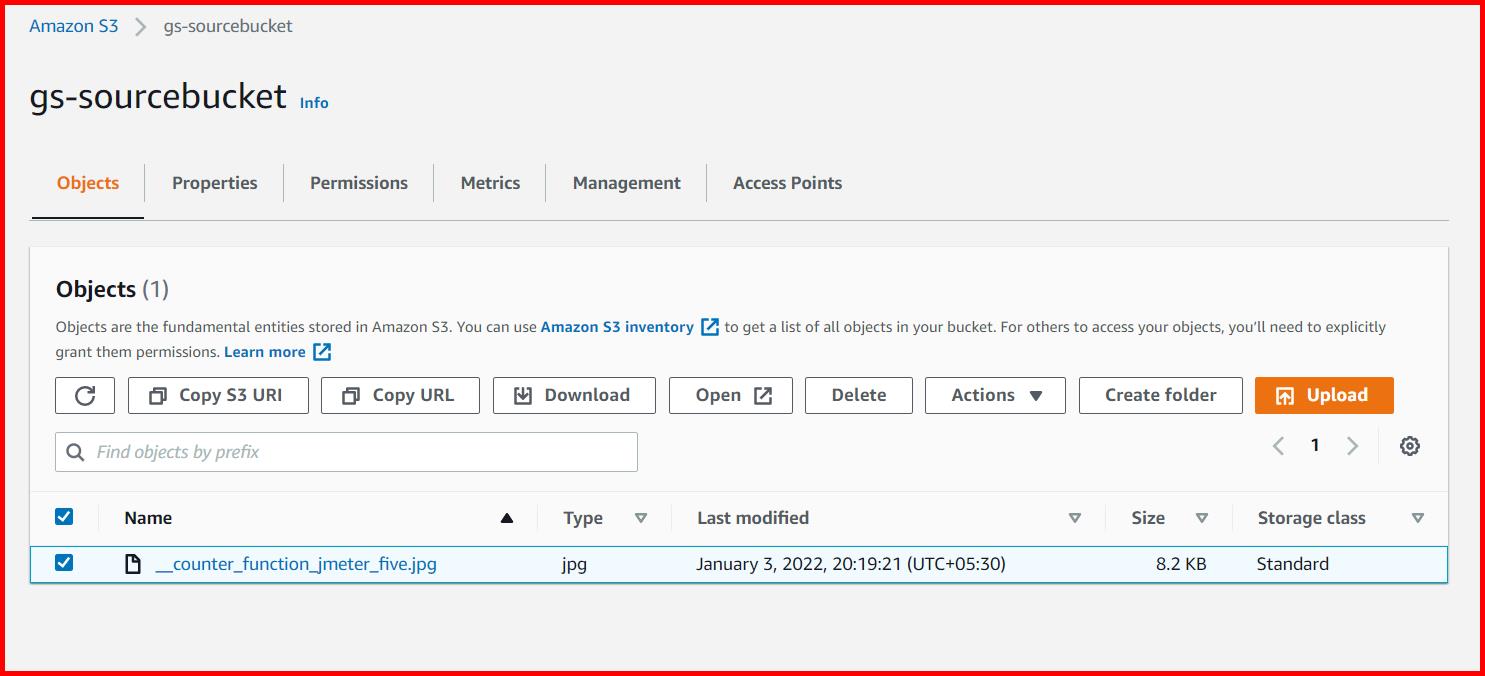Click the refresh objects list icon
The height and width of the screenshot is (676, 1485).
pyautogui.click(x=85, y=395)
